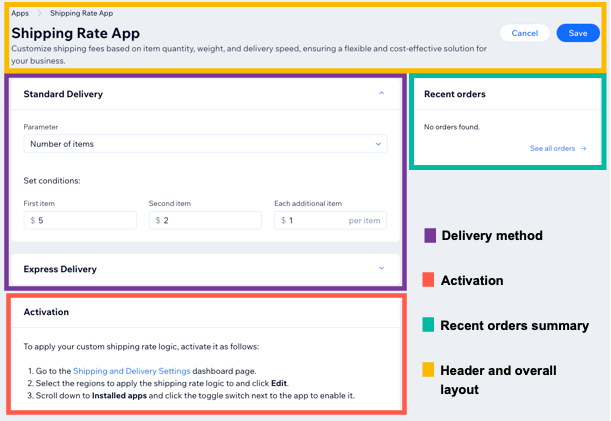Viewport: 611px width, 421px height.
Task: Click the Second item field label
Action: (170, 203)
